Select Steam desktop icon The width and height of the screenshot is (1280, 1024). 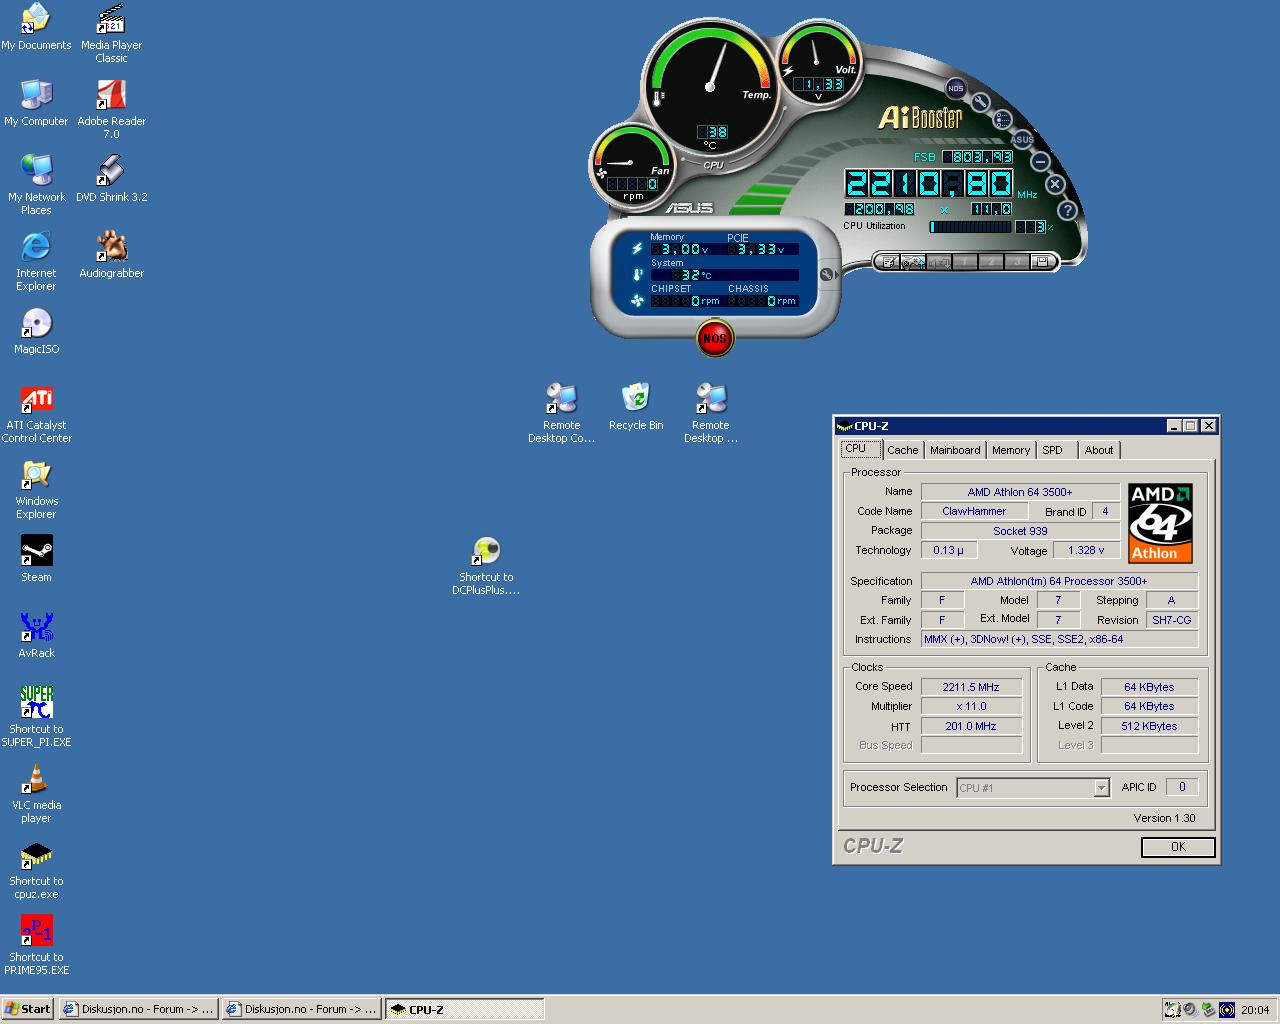tap(36, 559)
